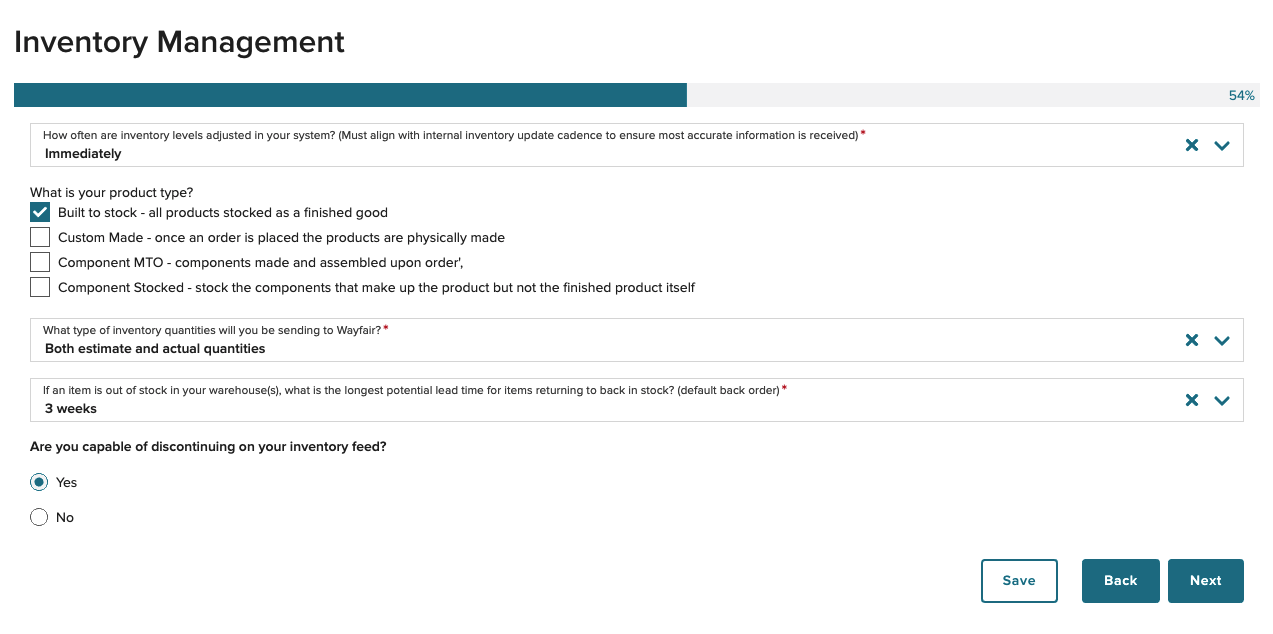The height and width of the screenshot is (634, 1273).
Task: Clear the inventory adjustment frequency selection
Action: click(x=1191, y=145)
